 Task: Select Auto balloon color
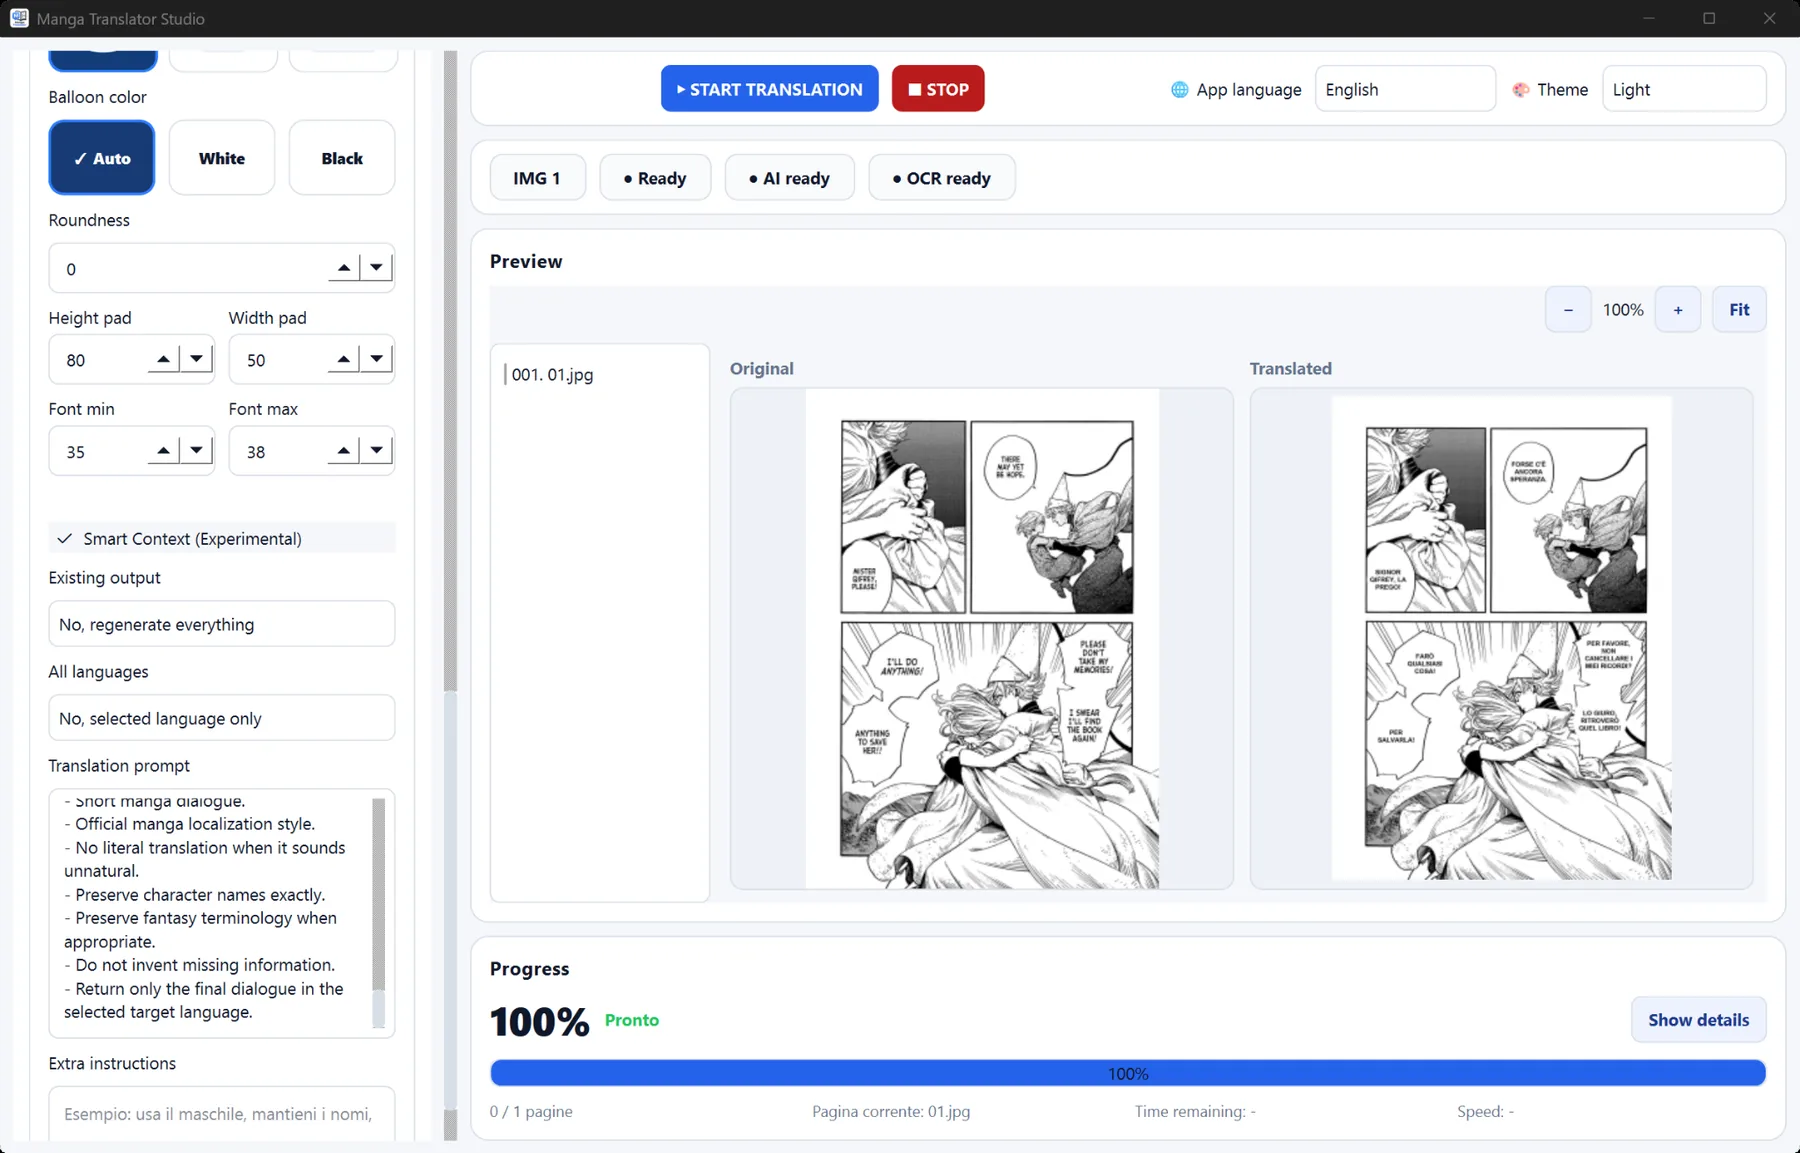[102, 158]
